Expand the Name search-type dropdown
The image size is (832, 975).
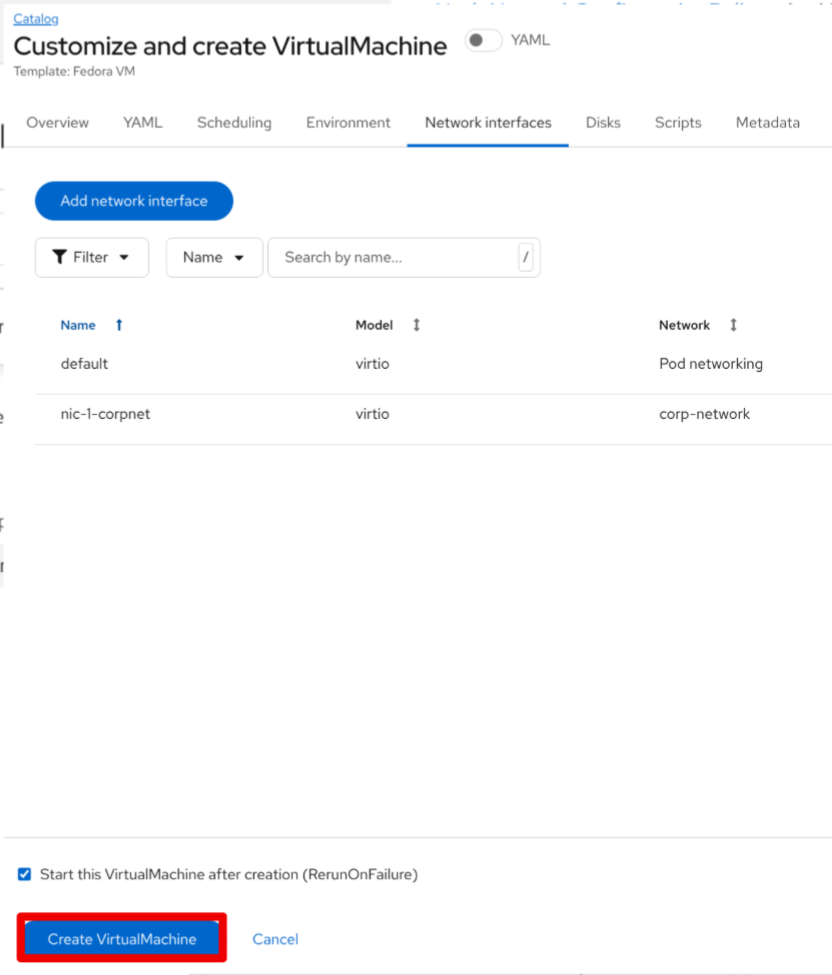tap(214, 257)
